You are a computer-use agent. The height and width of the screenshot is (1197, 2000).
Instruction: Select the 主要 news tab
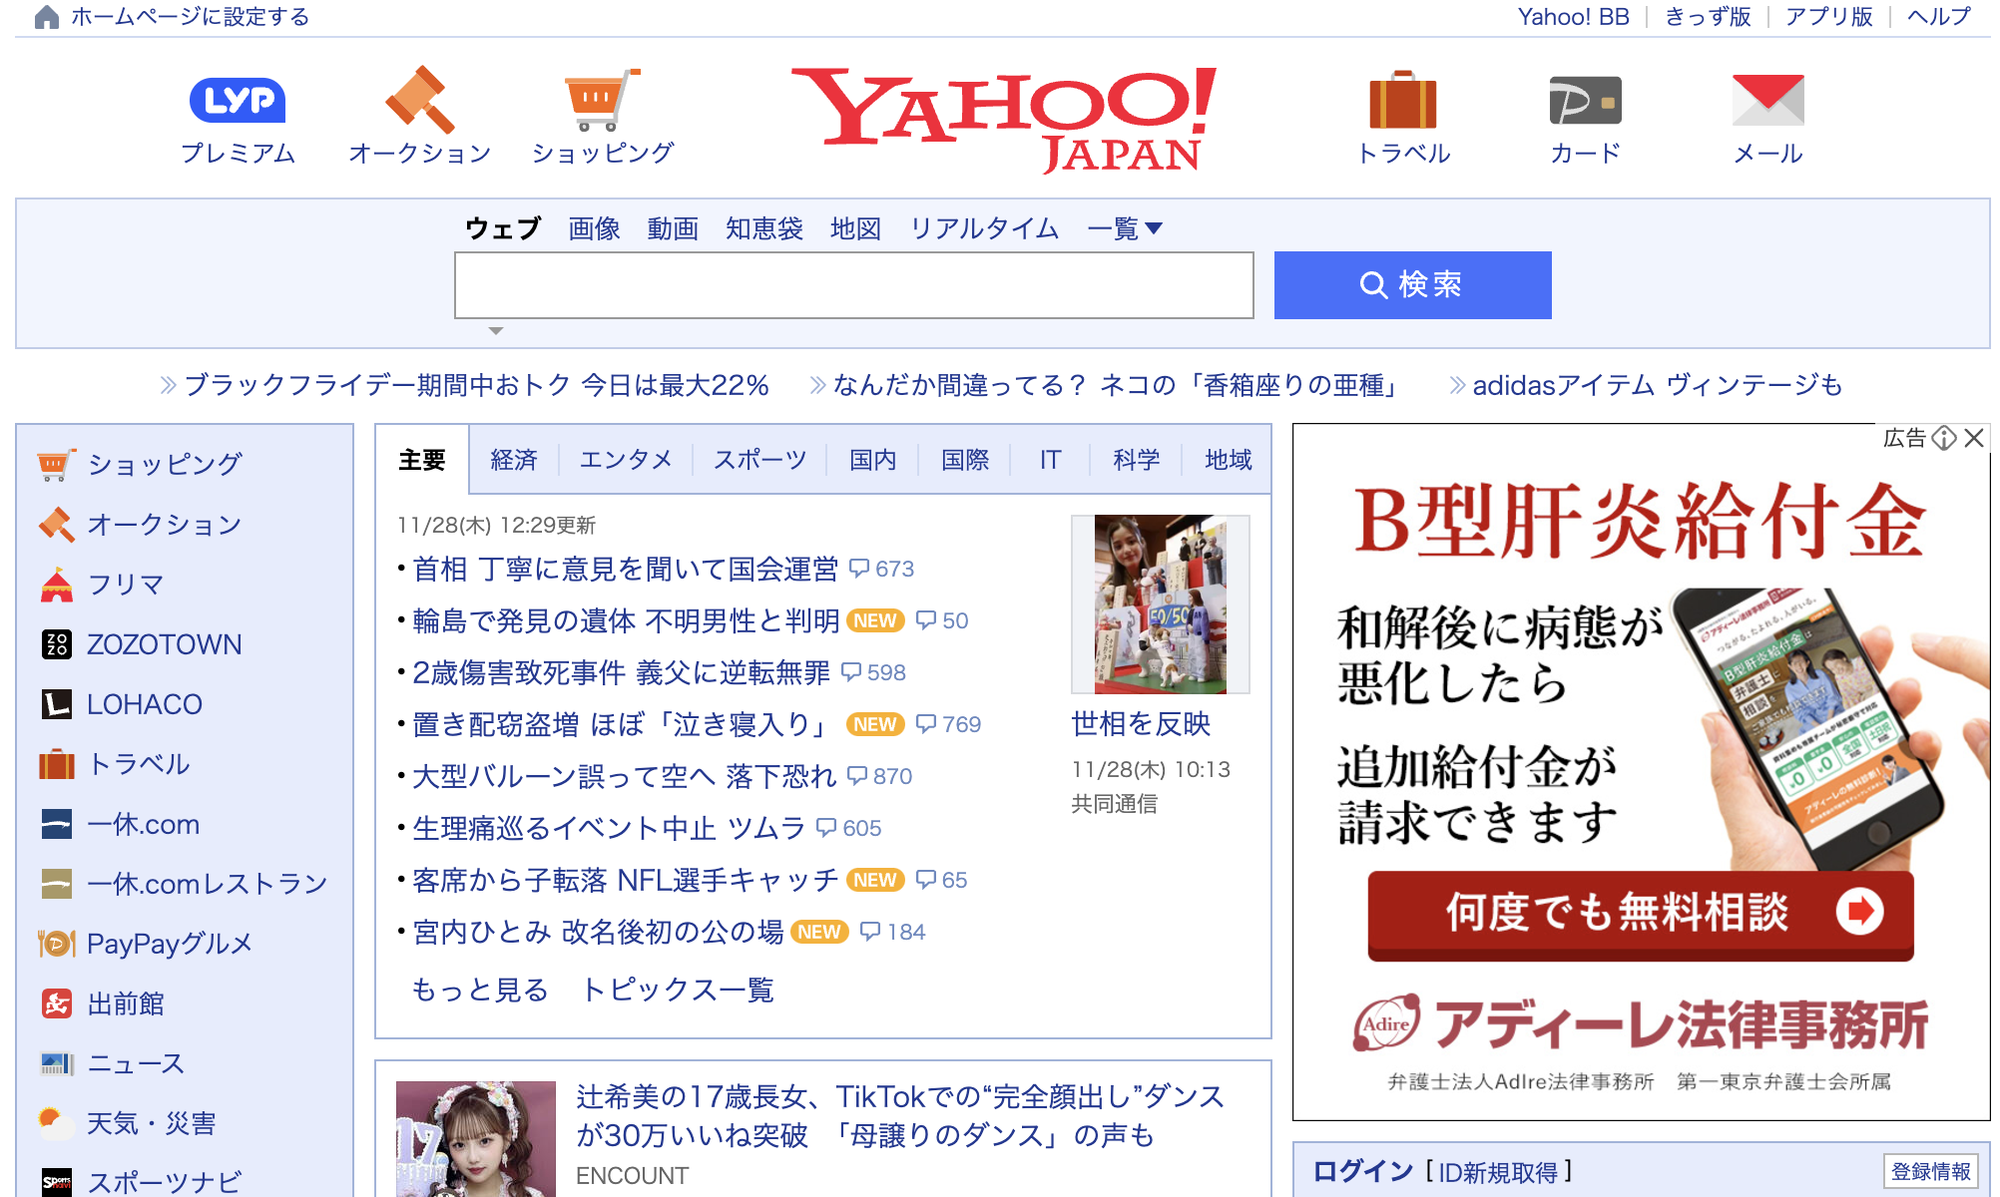point(422,460)
